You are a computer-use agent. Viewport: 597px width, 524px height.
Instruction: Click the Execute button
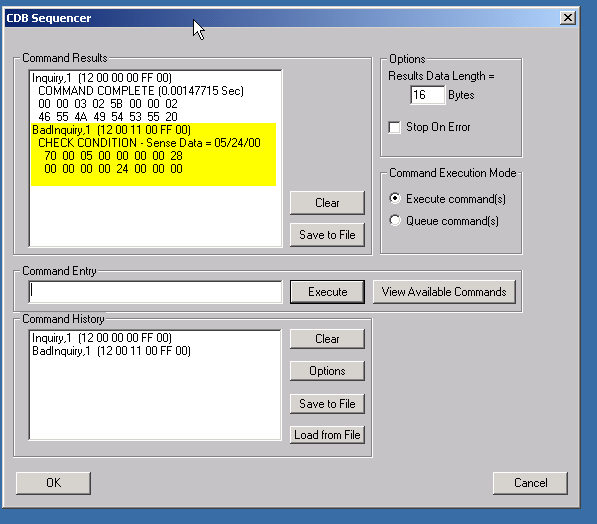coord(327,292)
